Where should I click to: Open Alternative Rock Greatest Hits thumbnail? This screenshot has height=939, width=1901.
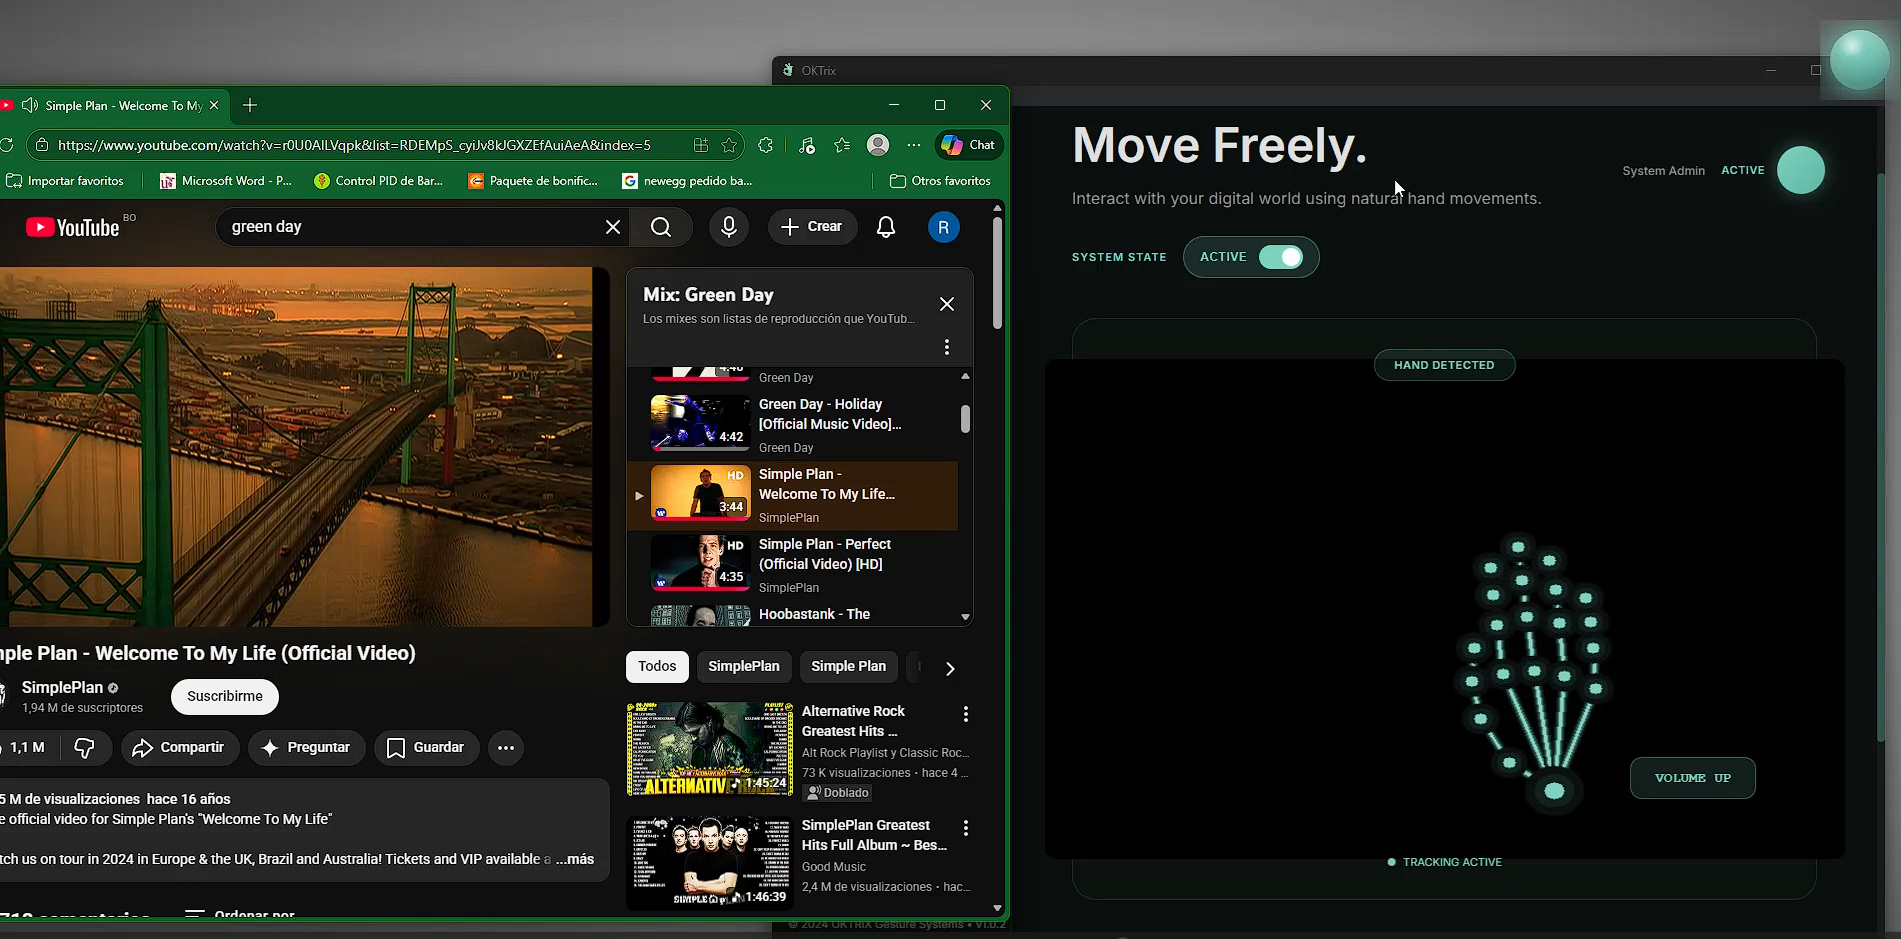point(710,749)
